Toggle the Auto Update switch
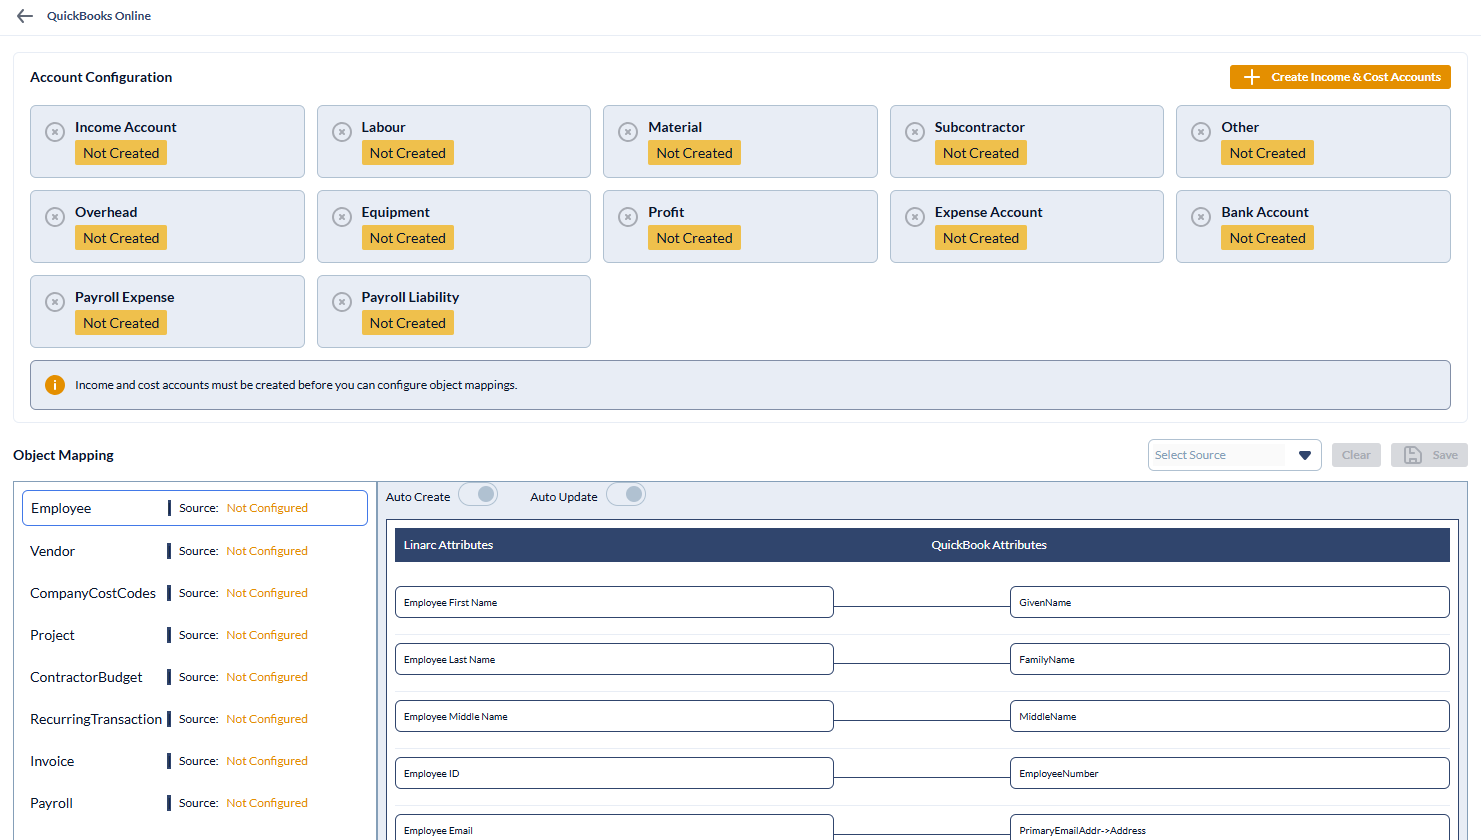Image resolution: width=1481 pixels, height=840 pixels. click(626, 495)
